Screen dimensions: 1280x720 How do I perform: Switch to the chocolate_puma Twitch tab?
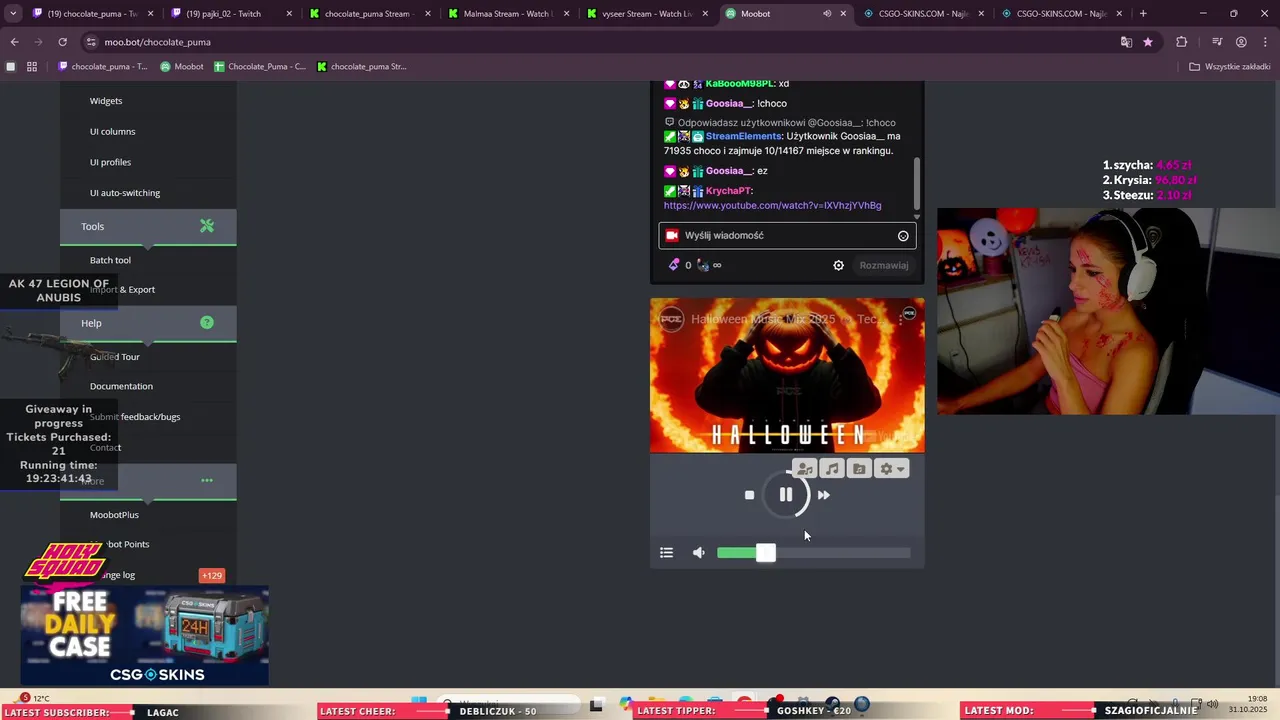tap(92, 14)
